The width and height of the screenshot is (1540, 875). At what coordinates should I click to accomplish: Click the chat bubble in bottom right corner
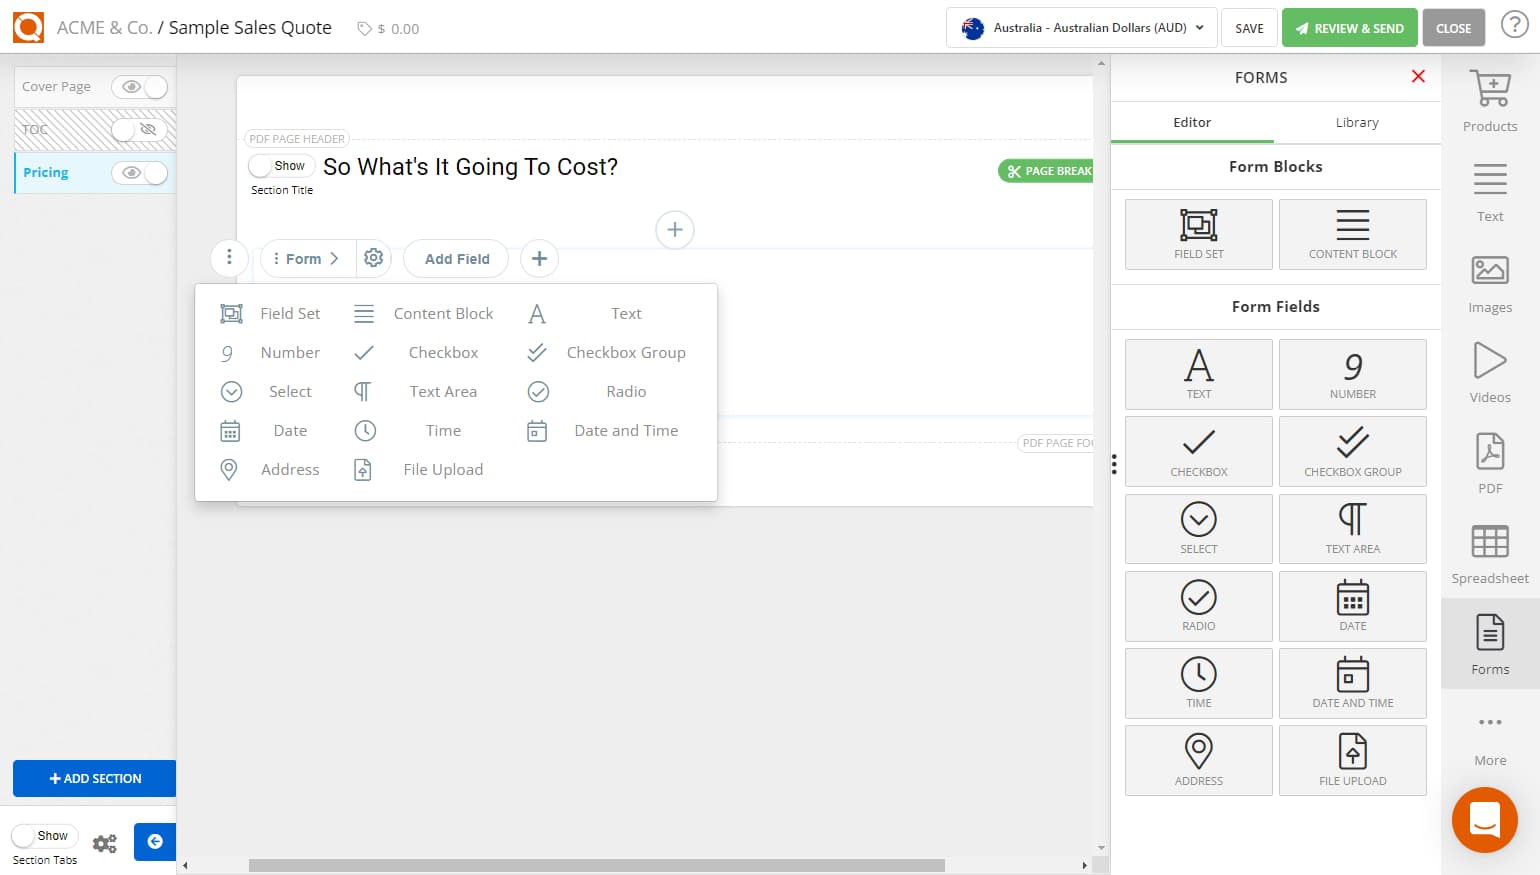pyautogui.click(x=1484, y=820)
